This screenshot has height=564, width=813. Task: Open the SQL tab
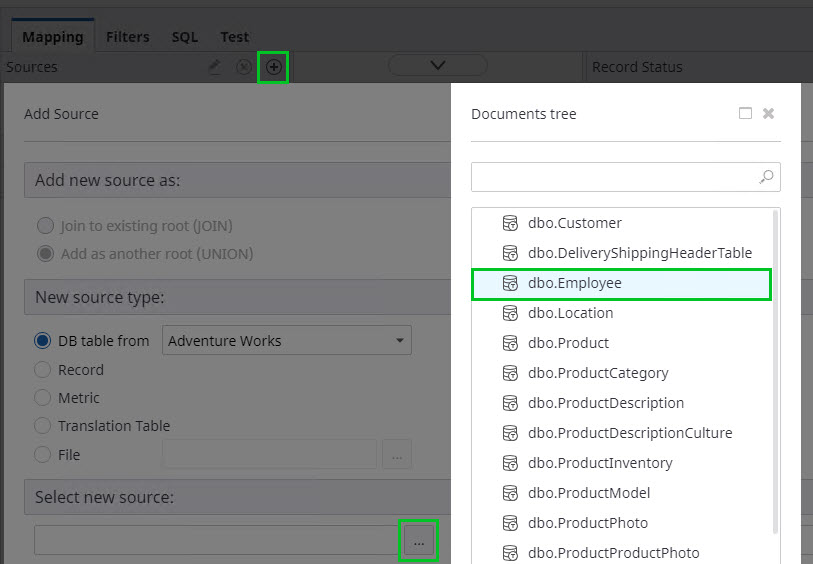184,37
